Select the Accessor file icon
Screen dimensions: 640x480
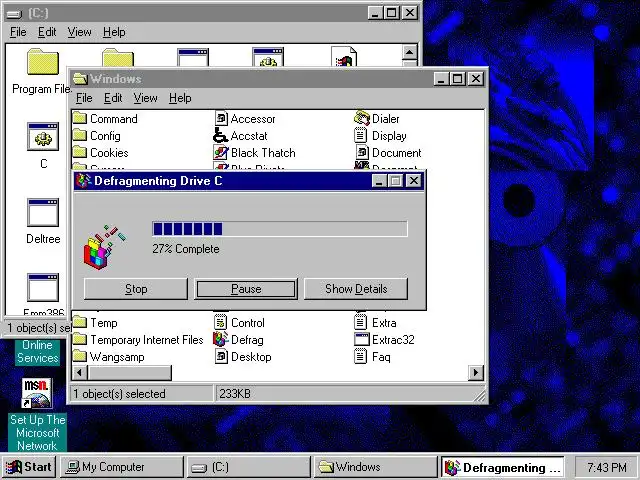[x=221, y=119]
